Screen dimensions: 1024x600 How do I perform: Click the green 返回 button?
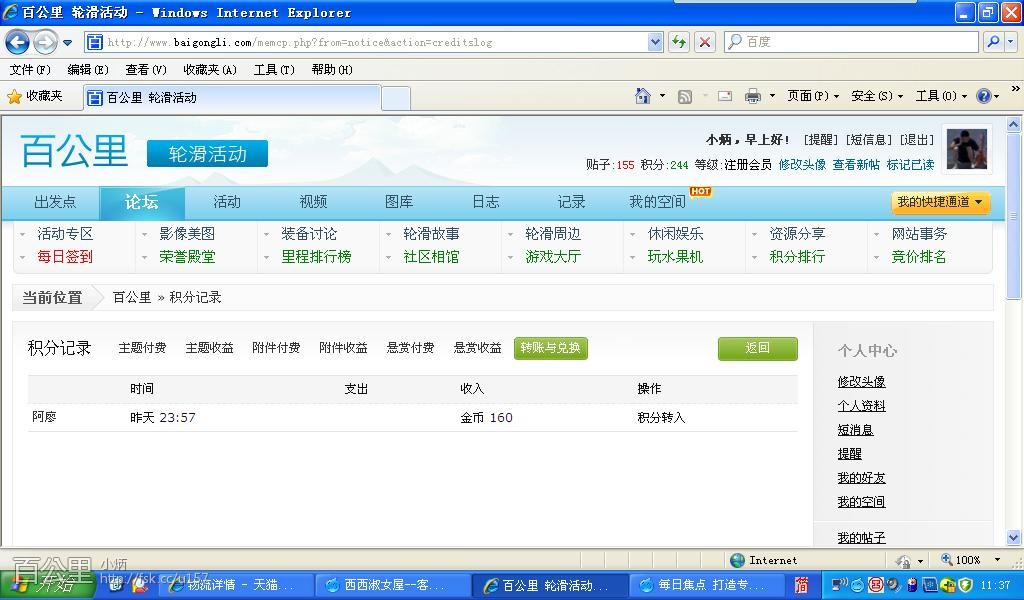[x=757, y=348]
